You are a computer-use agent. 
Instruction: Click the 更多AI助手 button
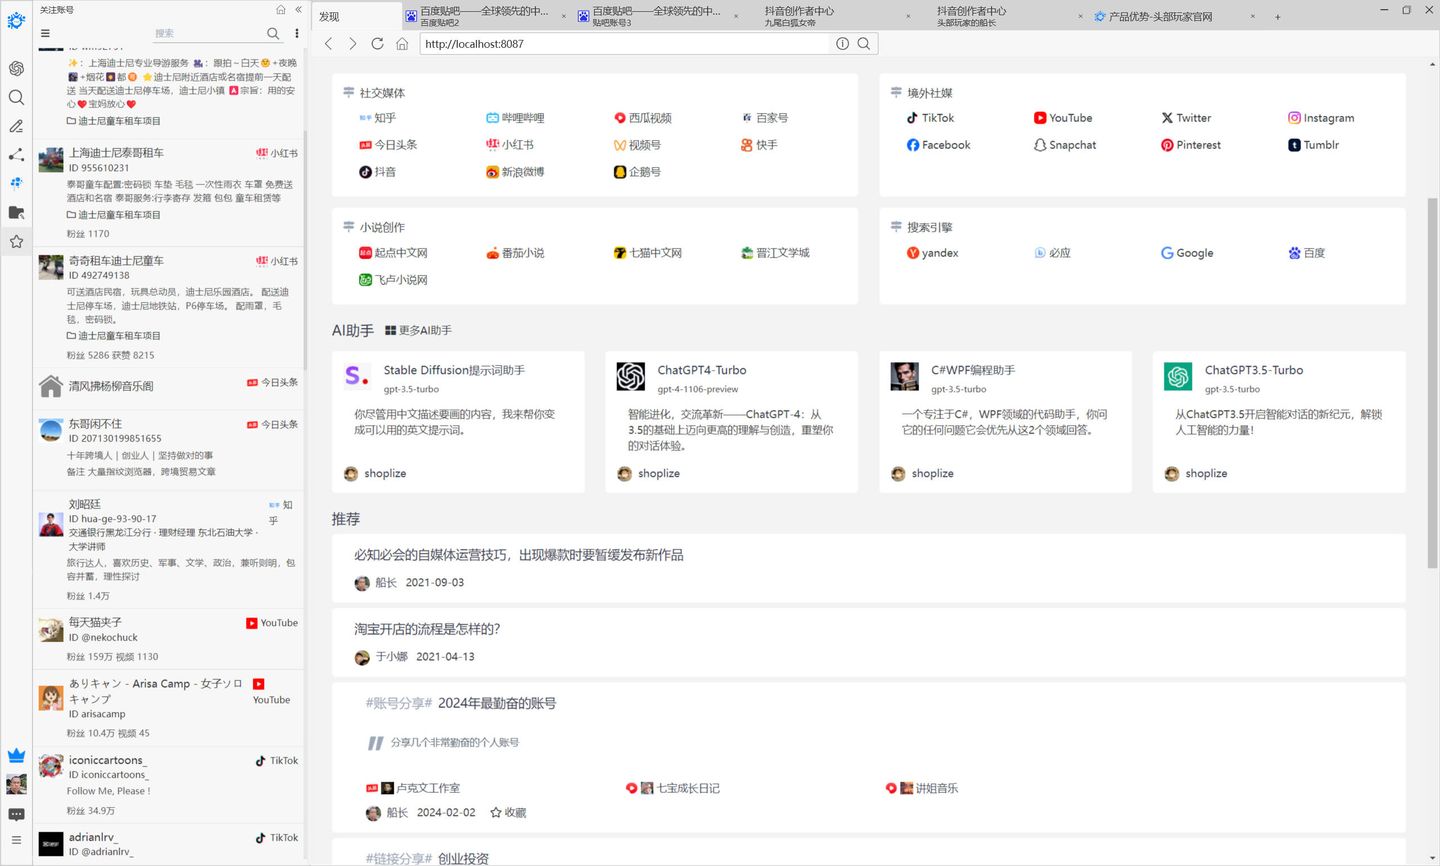tap(418, 330)
